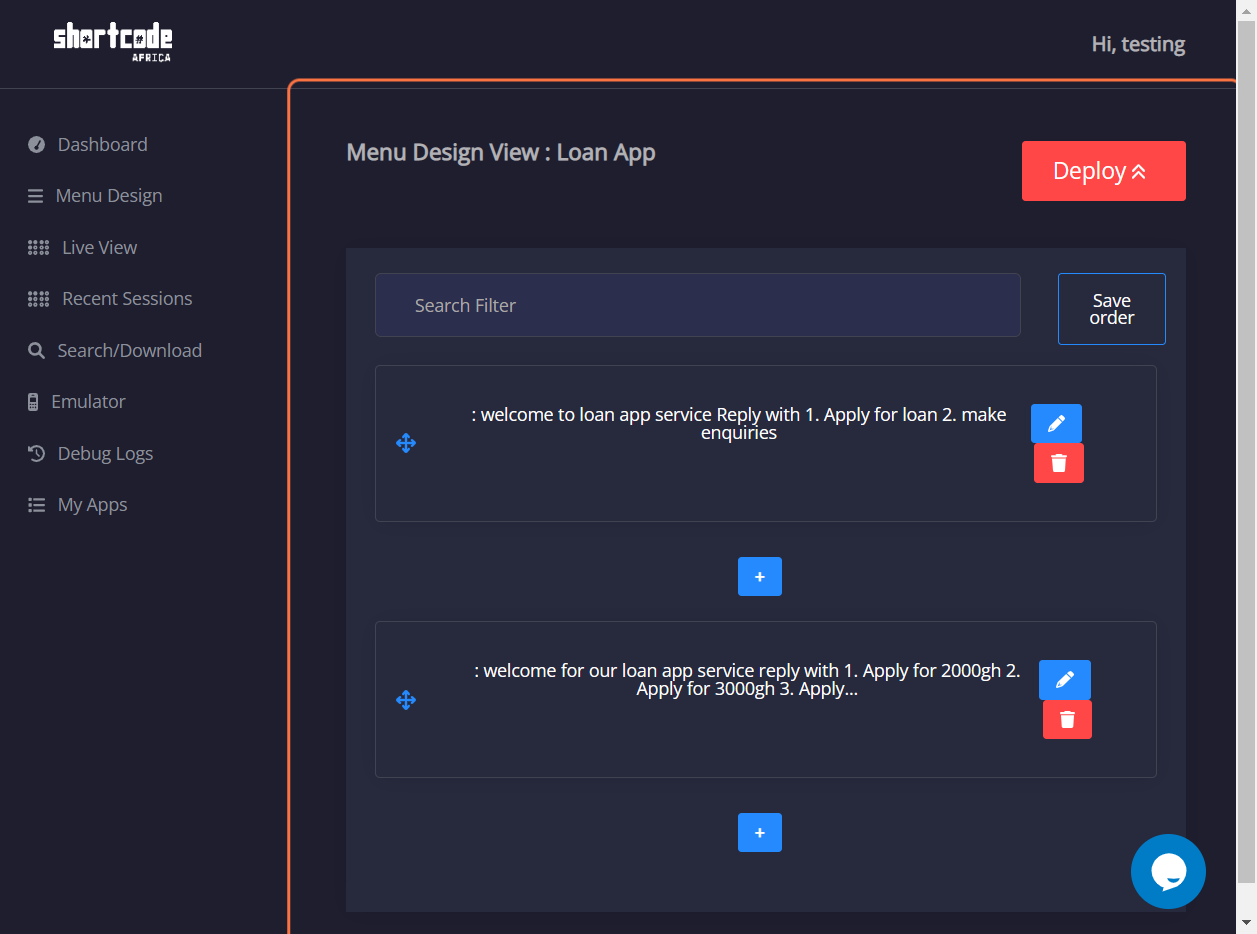This screenshot has height=934, width=1257.
Task: Click the My Apps list icon
Action: pos(37,505)
